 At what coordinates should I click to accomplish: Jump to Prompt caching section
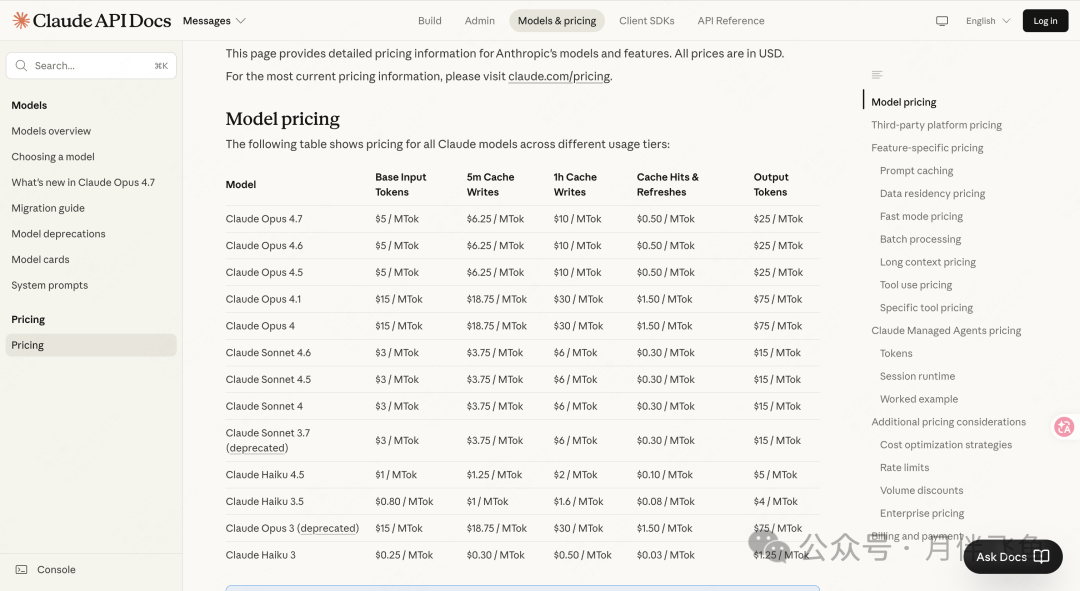click(x=917, y=171)
